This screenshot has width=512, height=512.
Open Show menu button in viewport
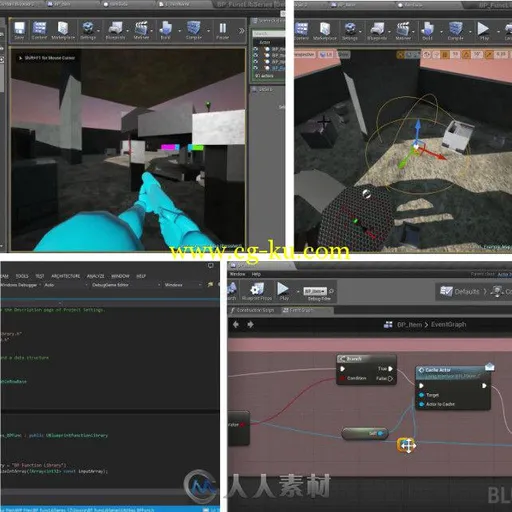click(x=343, y=54)
